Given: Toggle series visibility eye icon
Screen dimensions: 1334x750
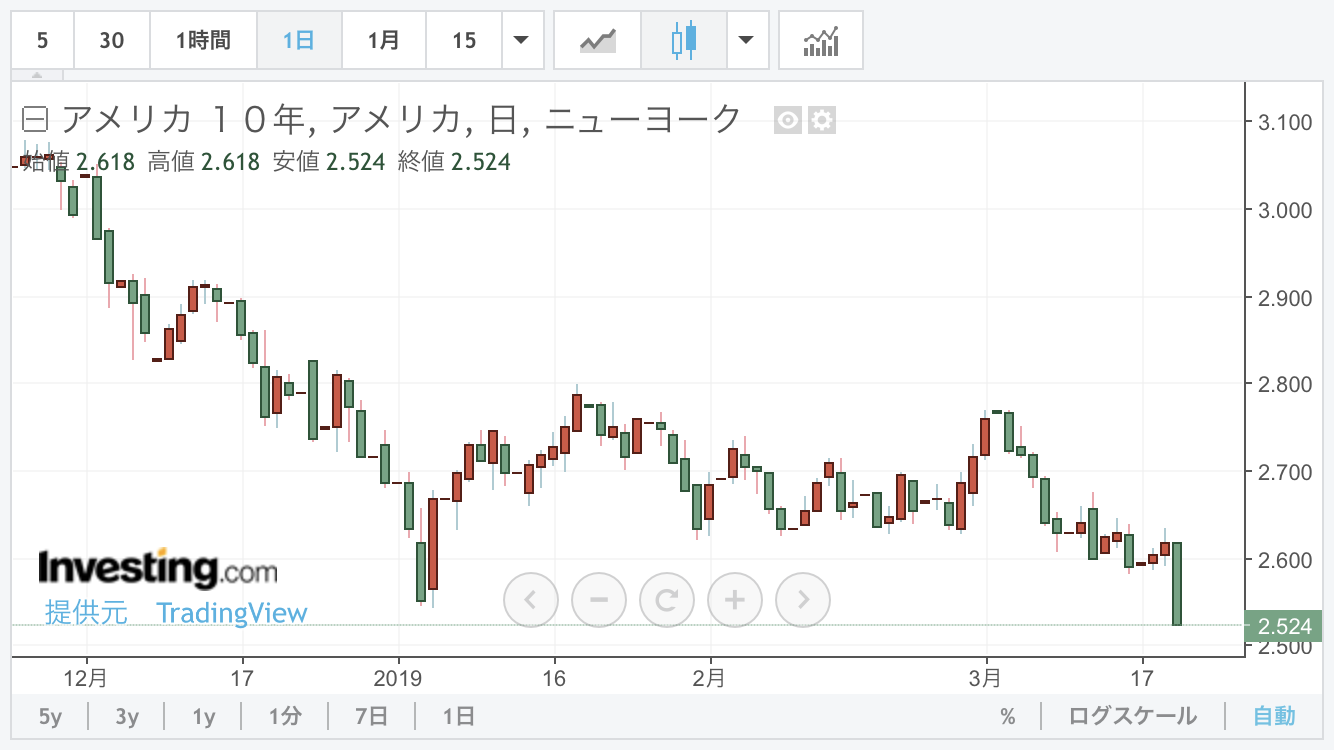Looking at the screenshot, I should 788,121.
